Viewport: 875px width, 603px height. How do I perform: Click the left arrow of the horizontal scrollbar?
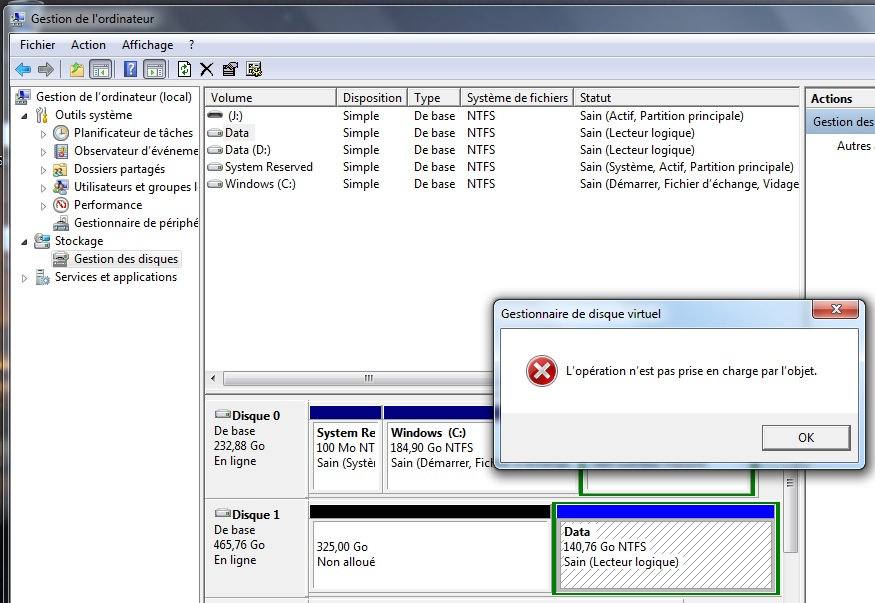(x=213, y=378)
